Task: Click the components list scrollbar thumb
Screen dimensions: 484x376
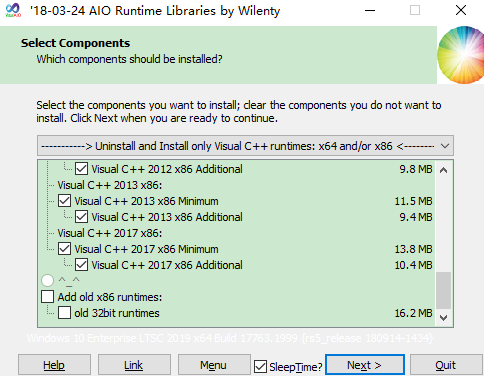Action: (x=443, y=290)
